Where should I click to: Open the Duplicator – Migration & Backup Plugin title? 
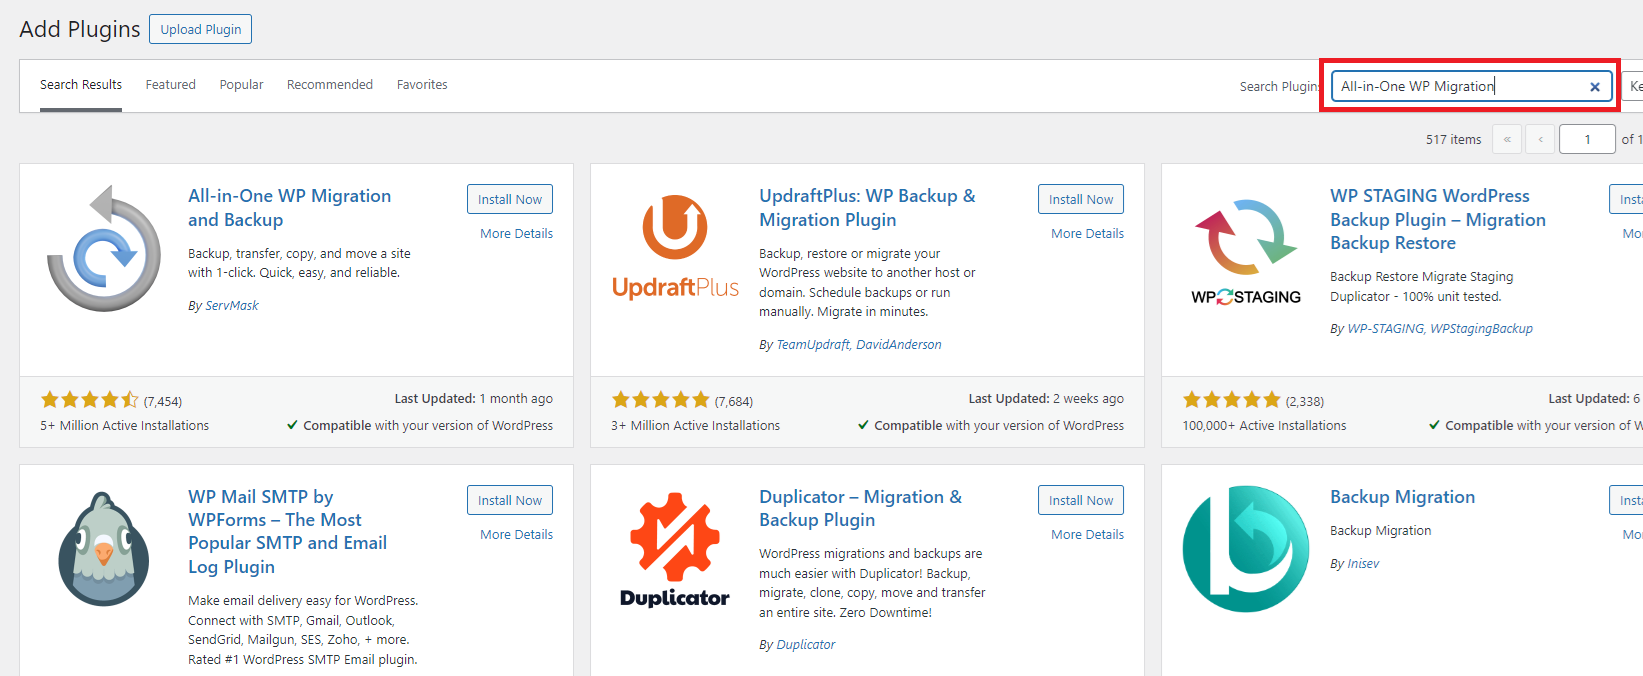(860, 509)
